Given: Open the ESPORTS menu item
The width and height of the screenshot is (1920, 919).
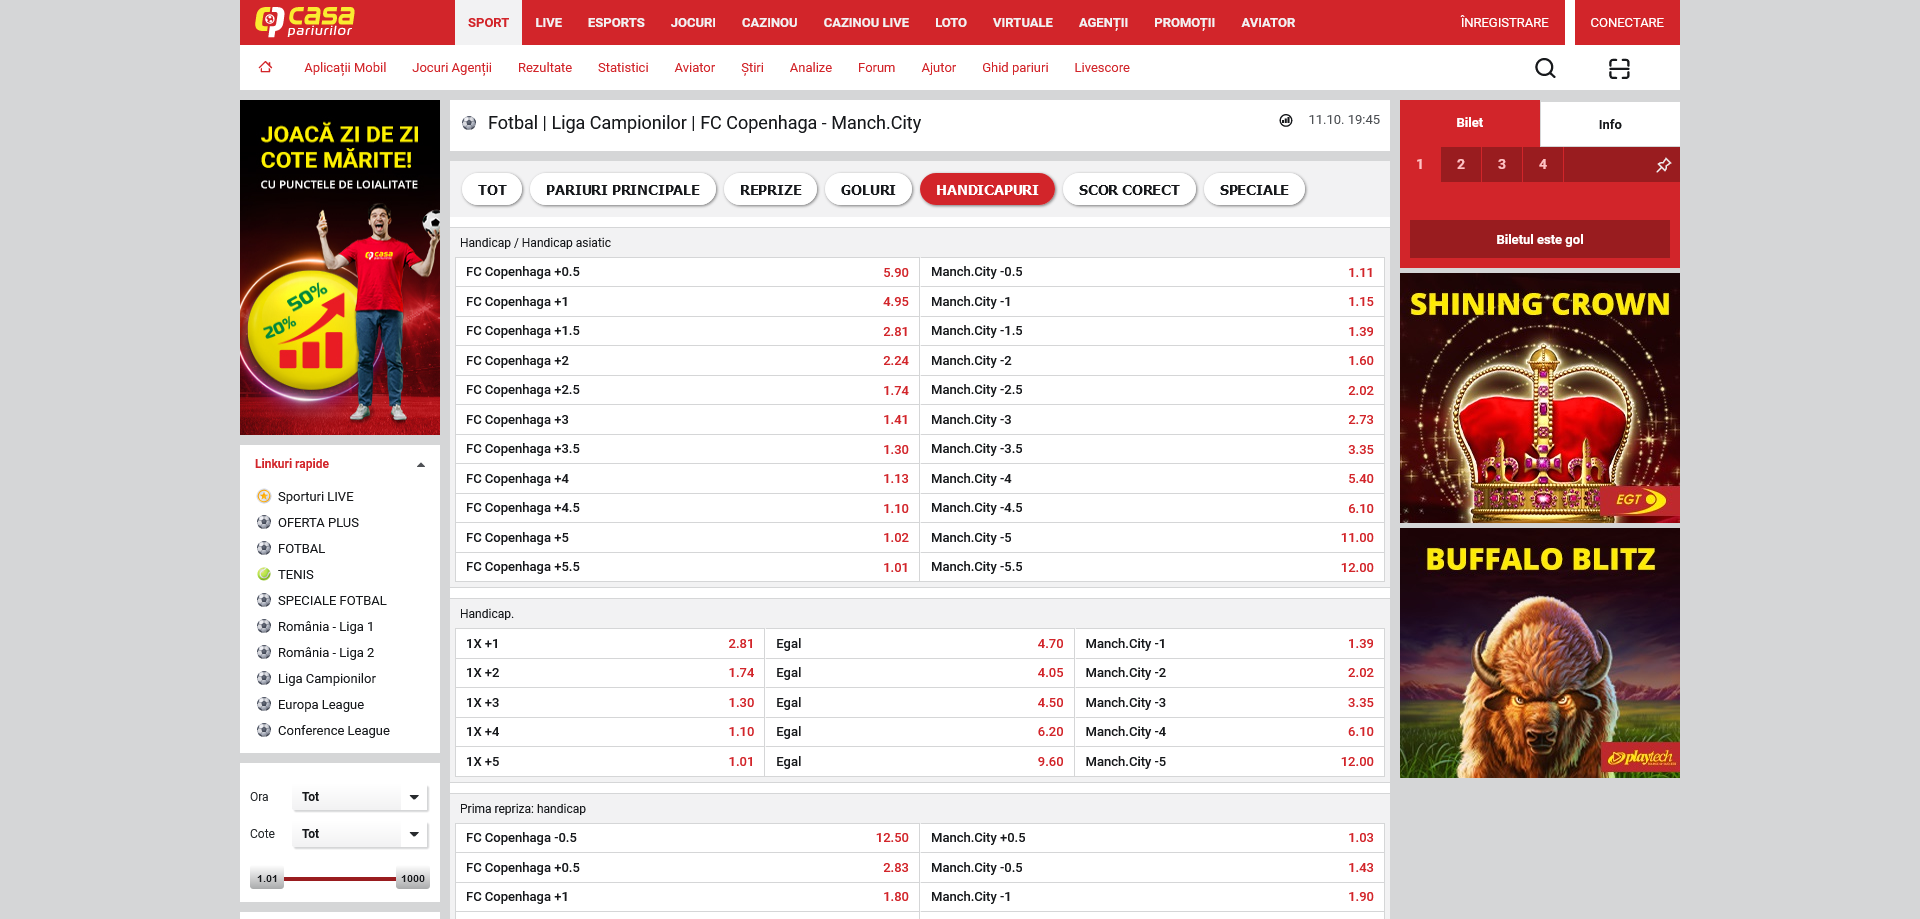Looking at the screenshot, I should coord(616,22).
